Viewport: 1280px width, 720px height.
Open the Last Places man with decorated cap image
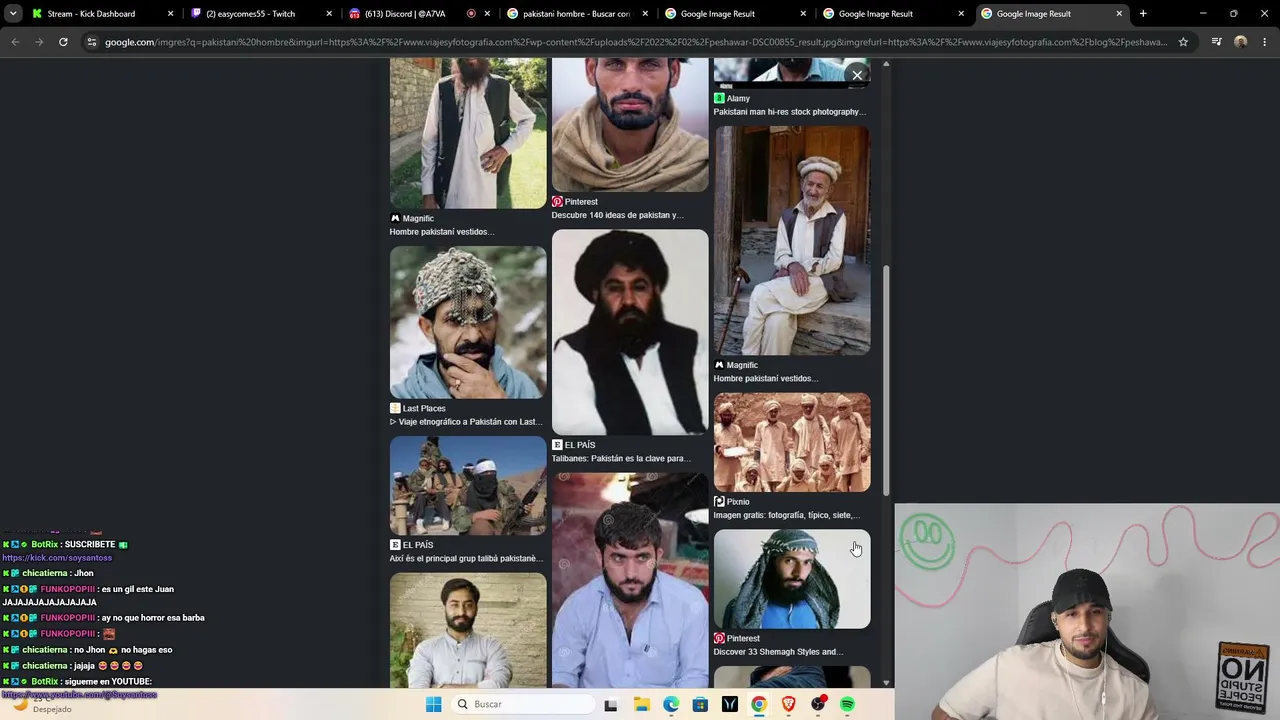468,322
